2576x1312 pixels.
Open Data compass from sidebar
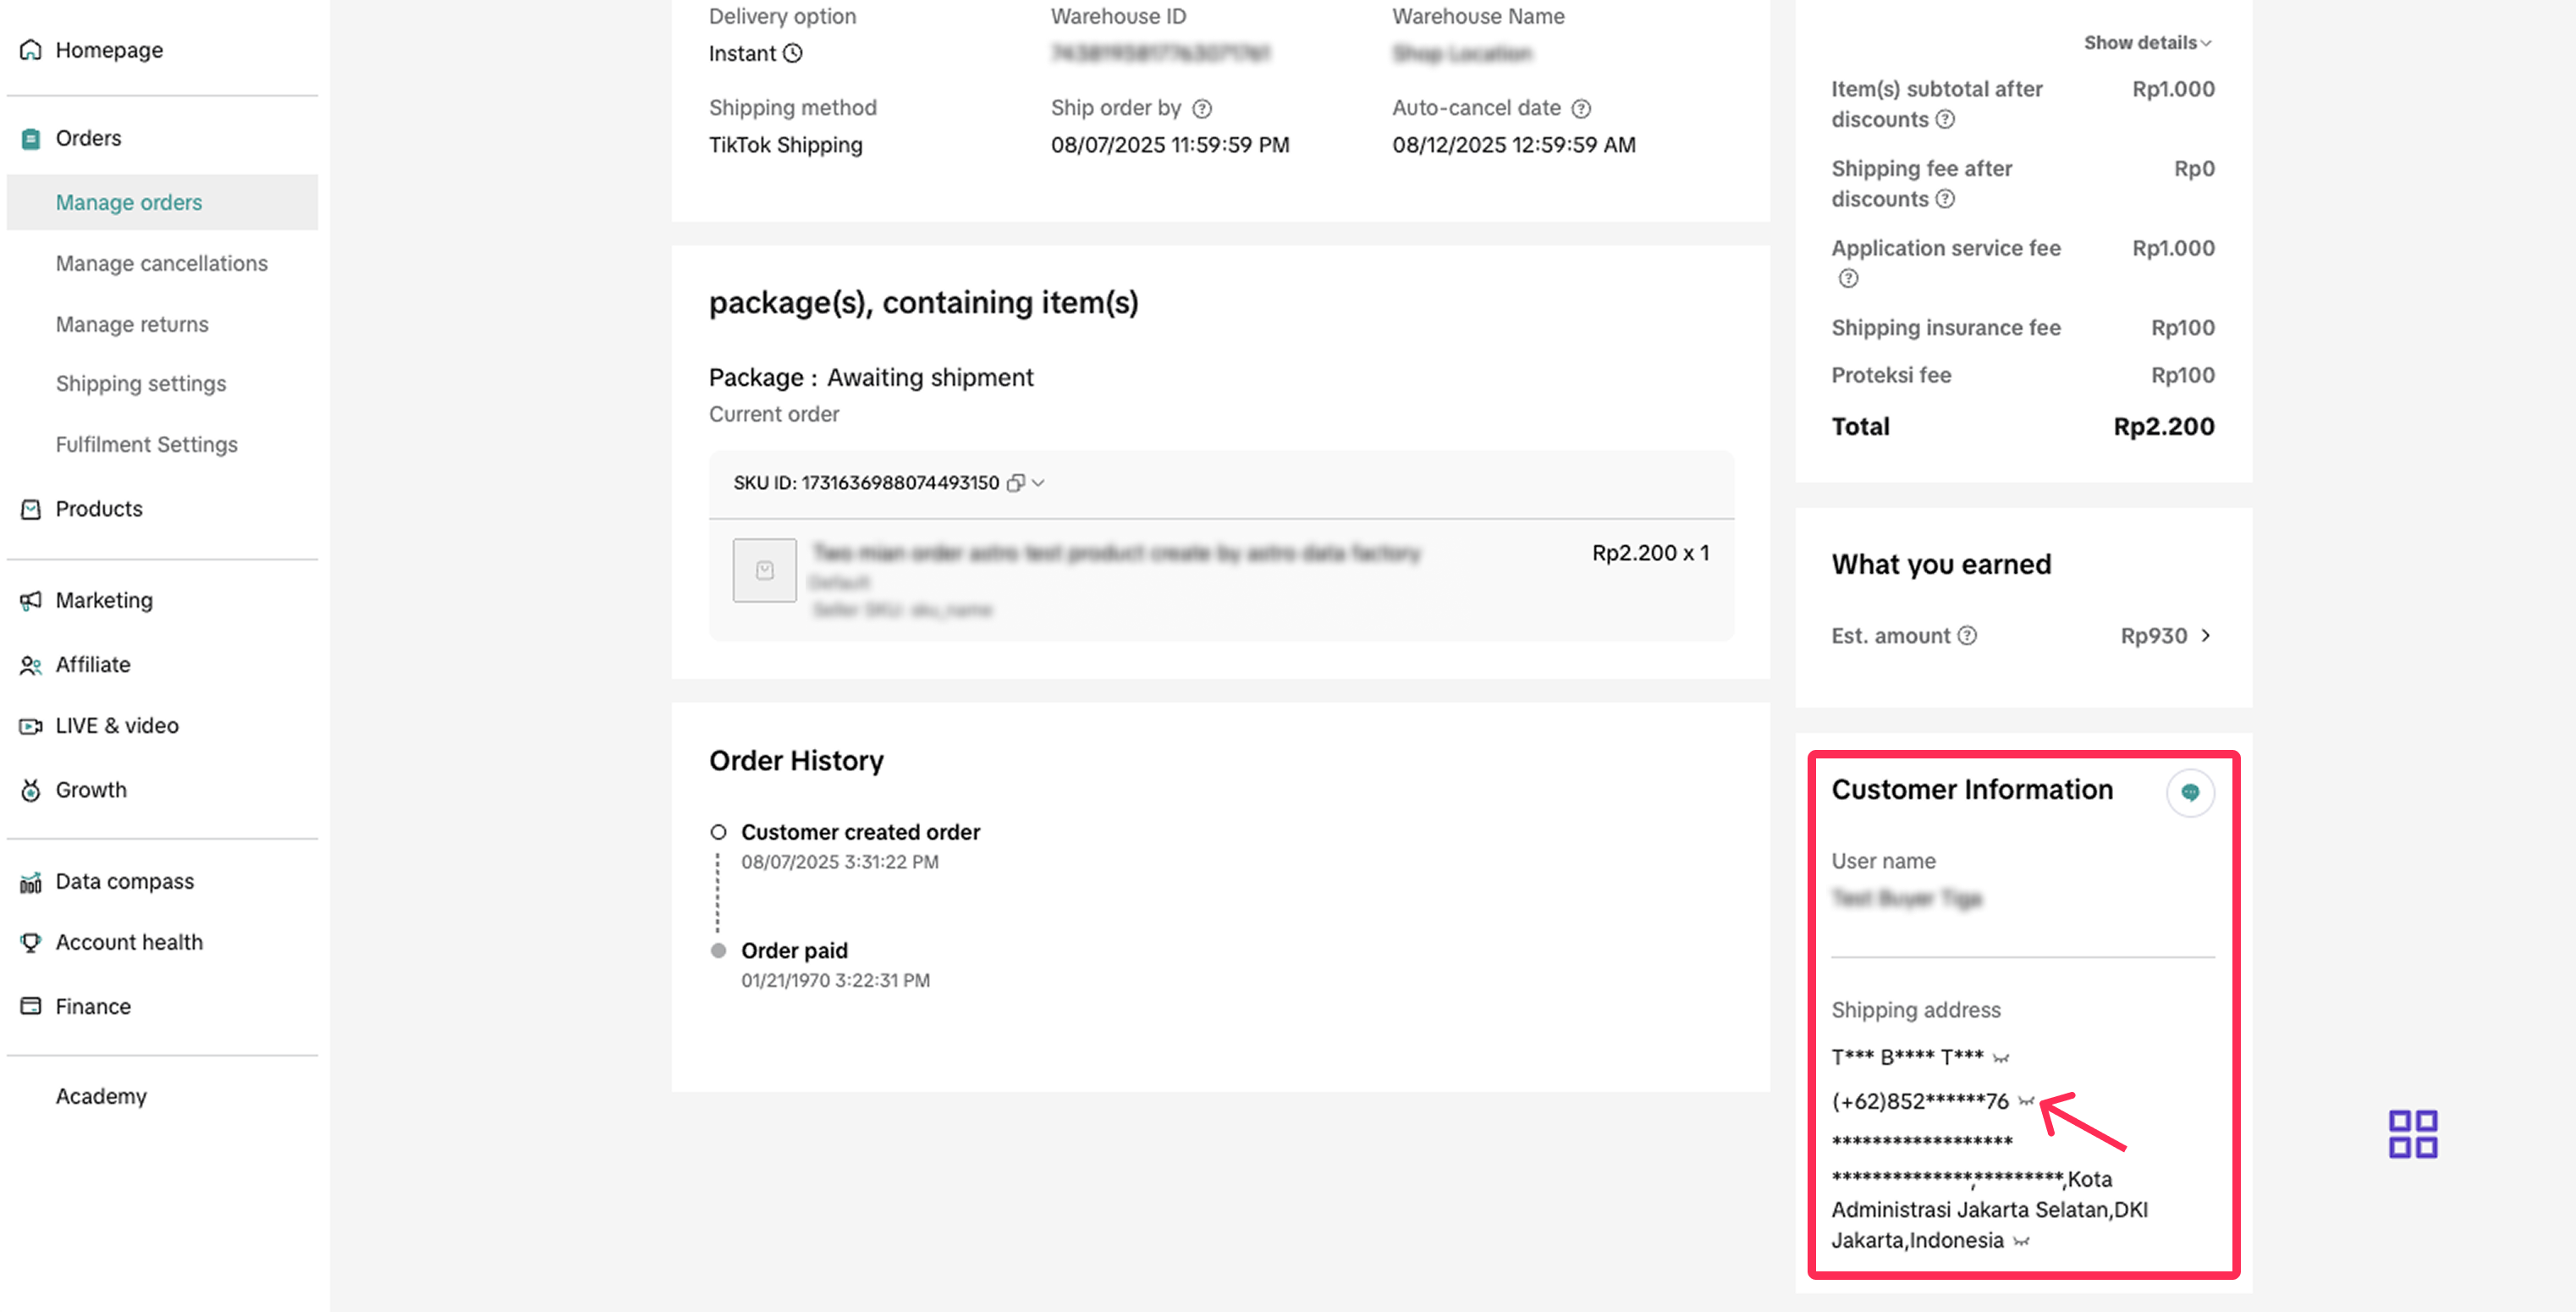(125, 881)
